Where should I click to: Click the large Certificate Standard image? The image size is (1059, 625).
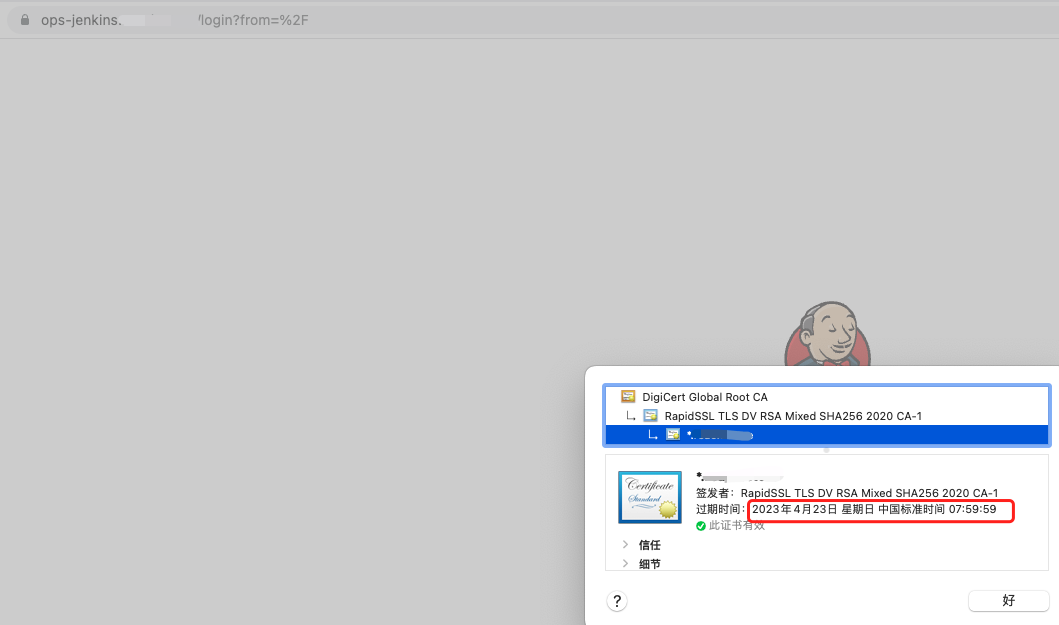tap(649, 497)
